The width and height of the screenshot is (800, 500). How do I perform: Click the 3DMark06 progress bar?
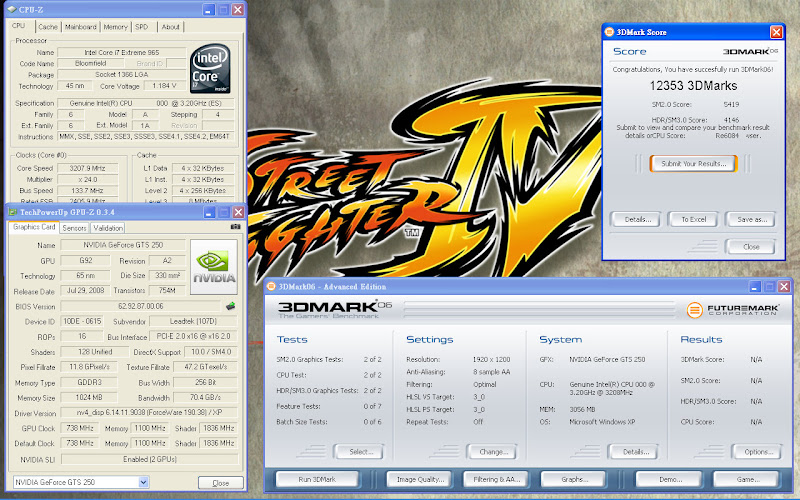tap(538, 309)
